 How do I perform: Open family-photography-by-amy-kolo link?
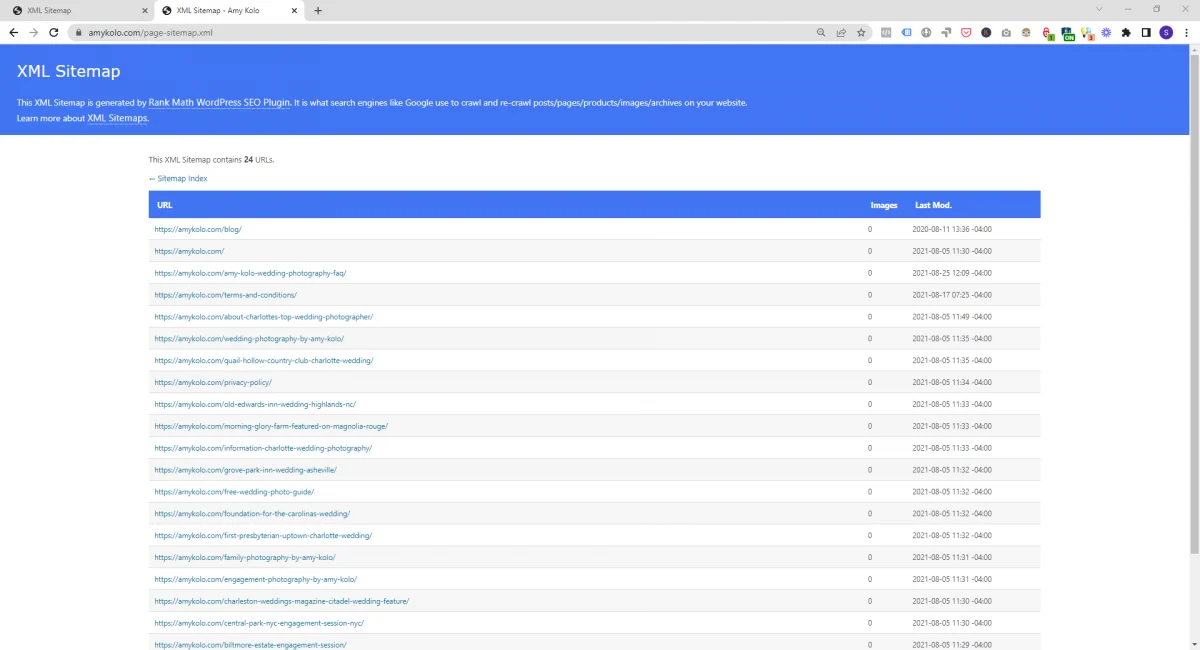click(x=245, y=557)
